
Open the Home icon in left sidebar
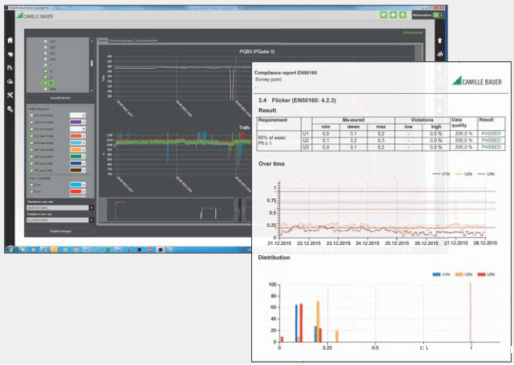10,40
